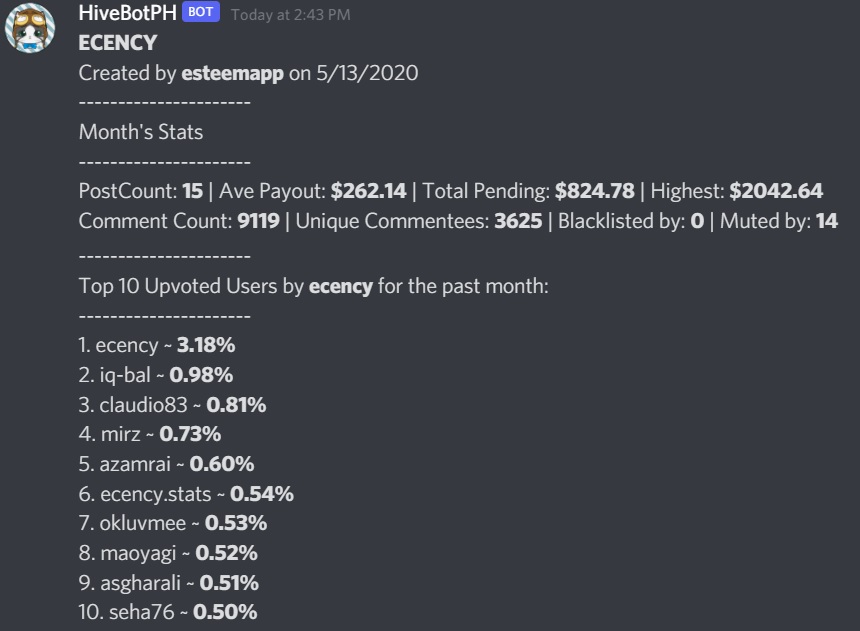Select the Total Pending $824.78 value
Screen dimensions: 860x631
595,191
